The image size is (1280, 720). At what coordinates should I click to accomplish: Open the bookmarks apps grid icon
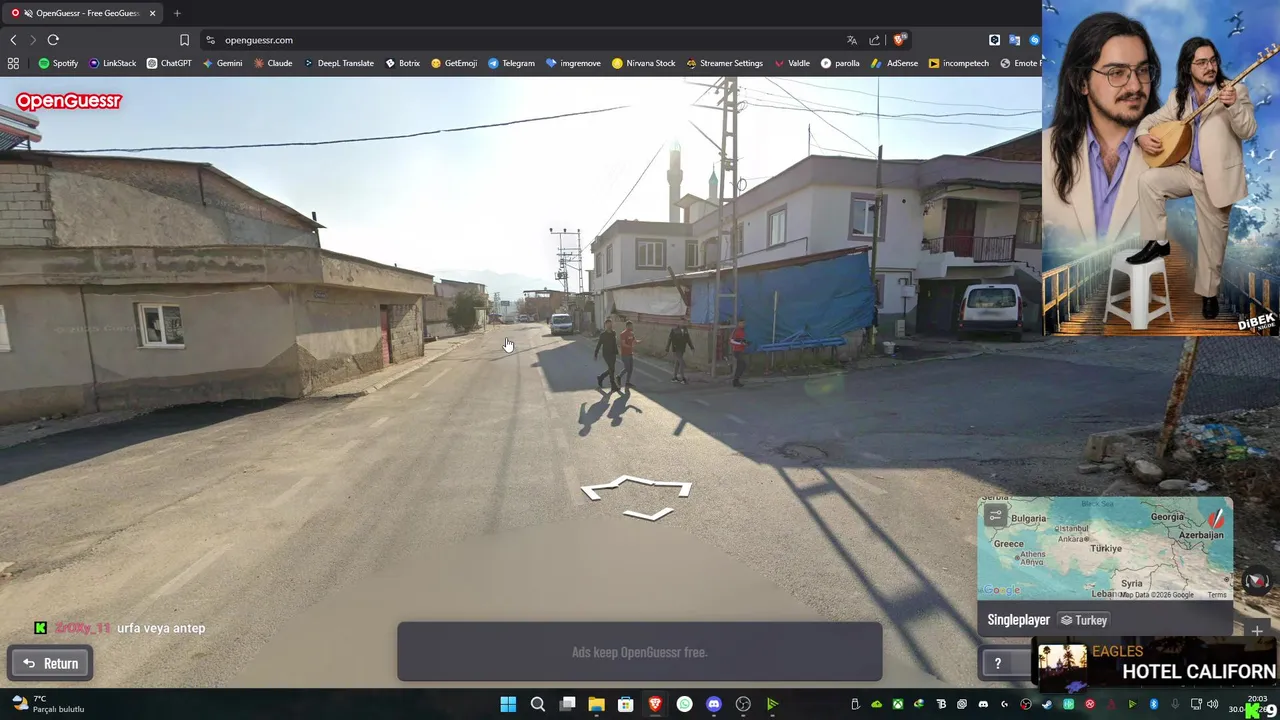[x=13, y=63]
